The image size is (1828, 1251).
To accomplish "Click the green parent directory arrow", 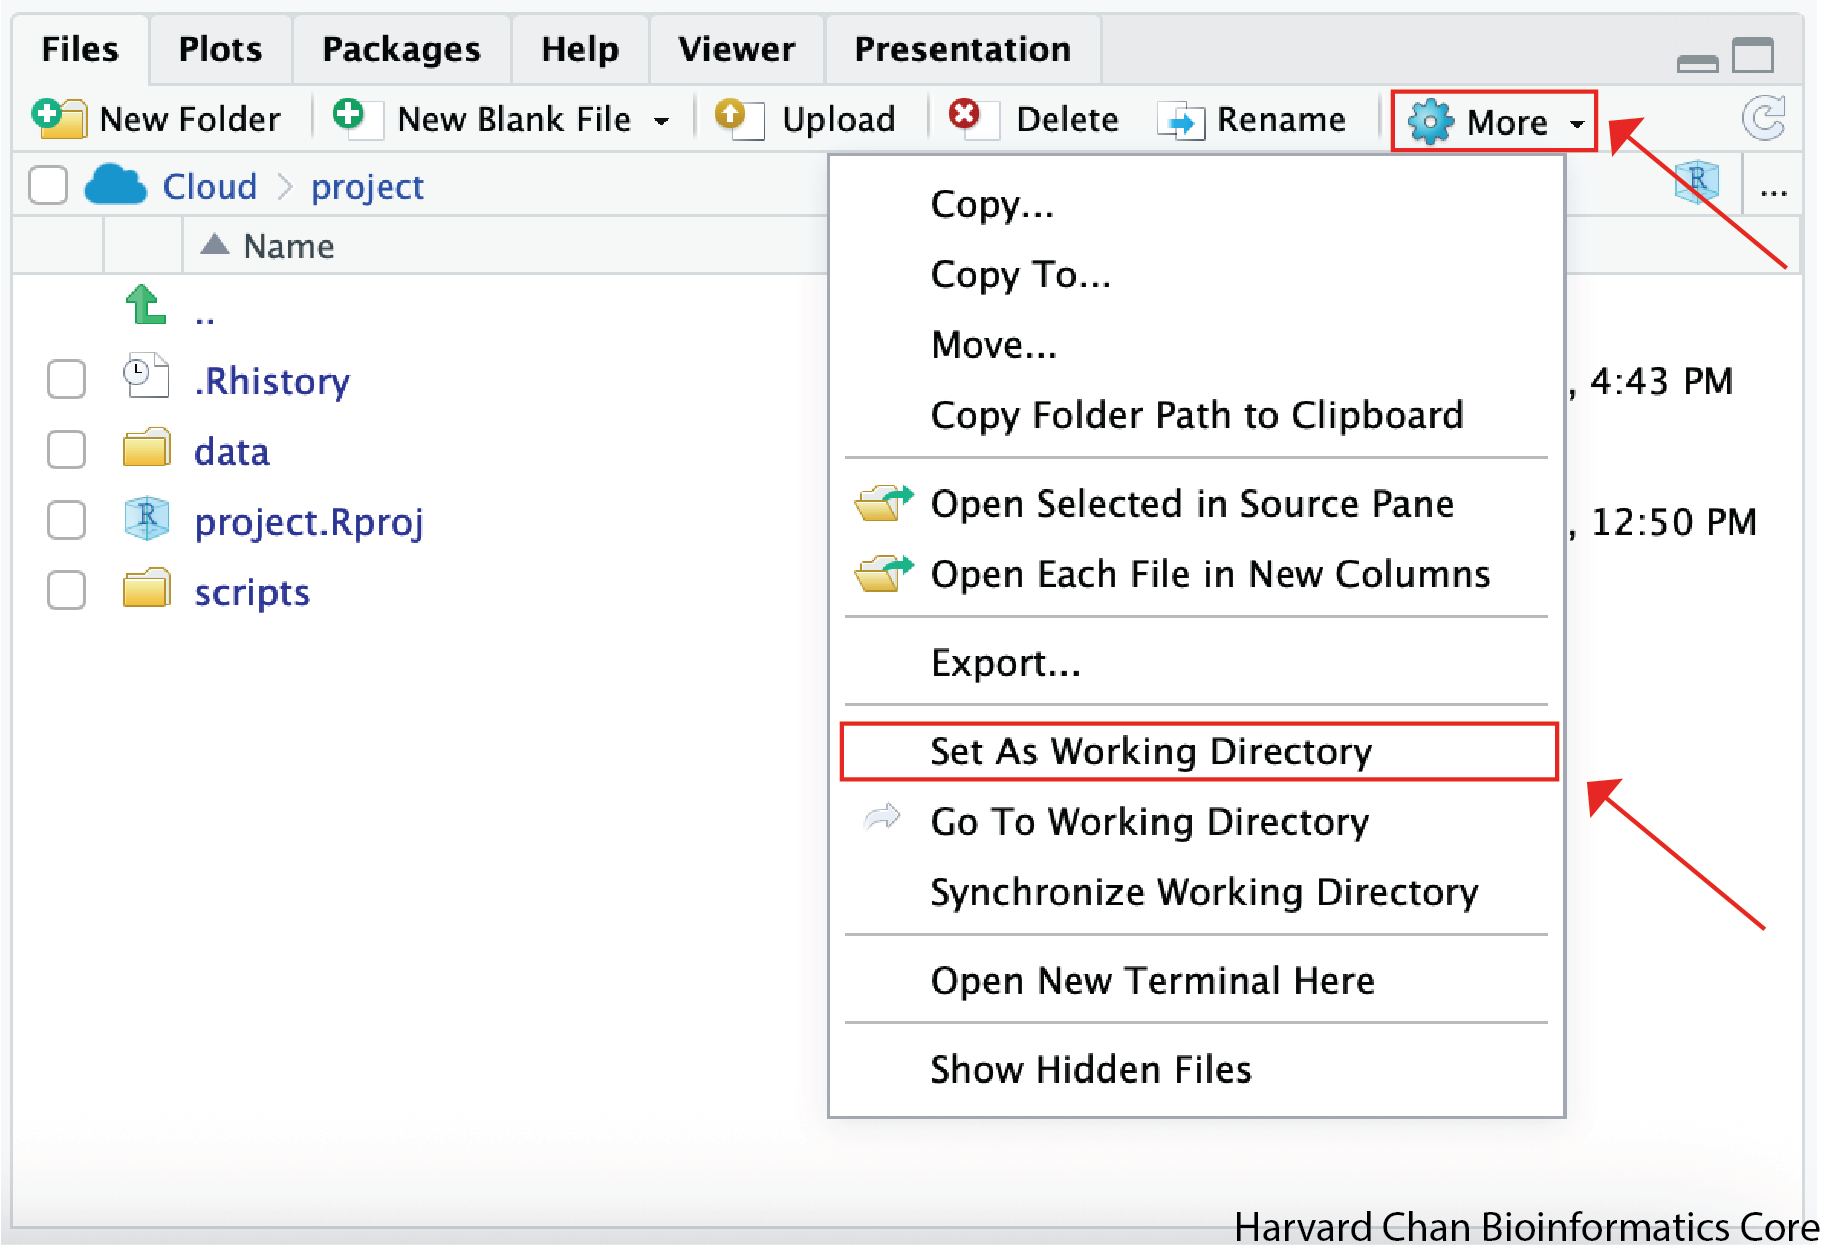I will [x=146, y=306].
